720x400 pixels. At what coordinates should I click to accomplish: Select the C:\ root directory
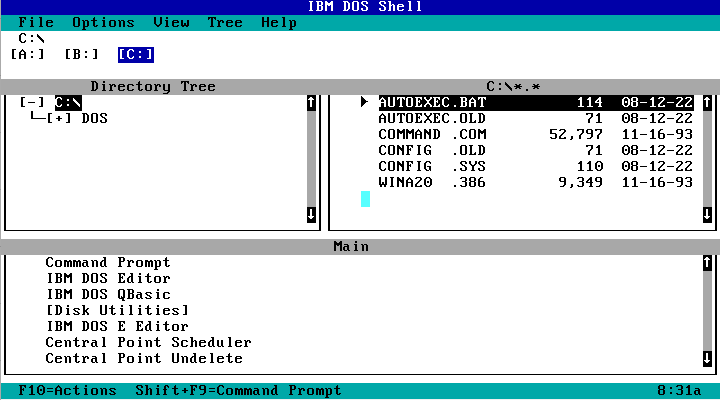[x=68, y=102]
